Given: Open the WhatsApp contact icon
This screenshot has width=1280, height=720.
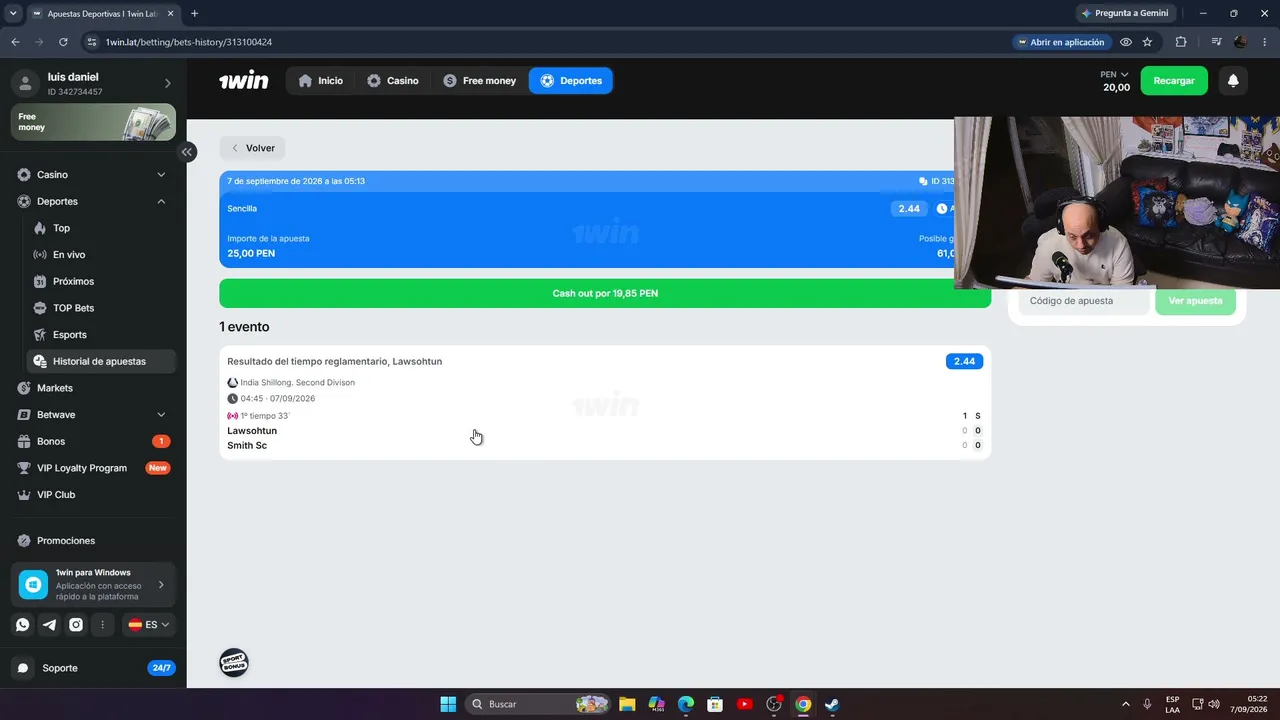Looking at the screenshot, I should click(x=23, y=625).
